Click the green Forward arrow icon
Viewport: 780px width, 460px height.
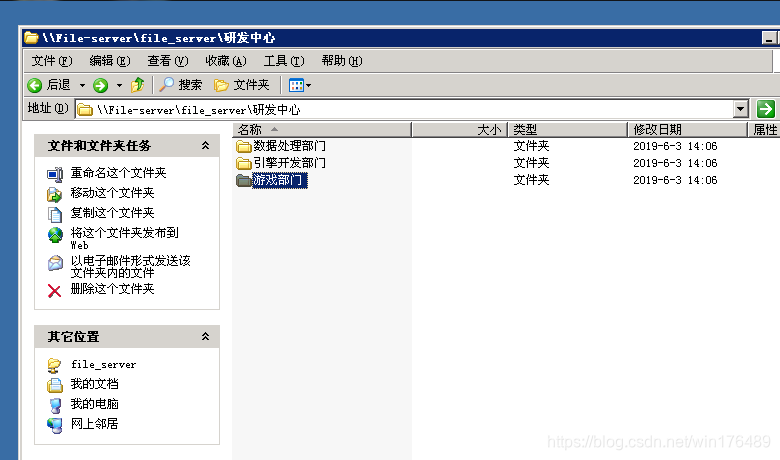point(100,86)
